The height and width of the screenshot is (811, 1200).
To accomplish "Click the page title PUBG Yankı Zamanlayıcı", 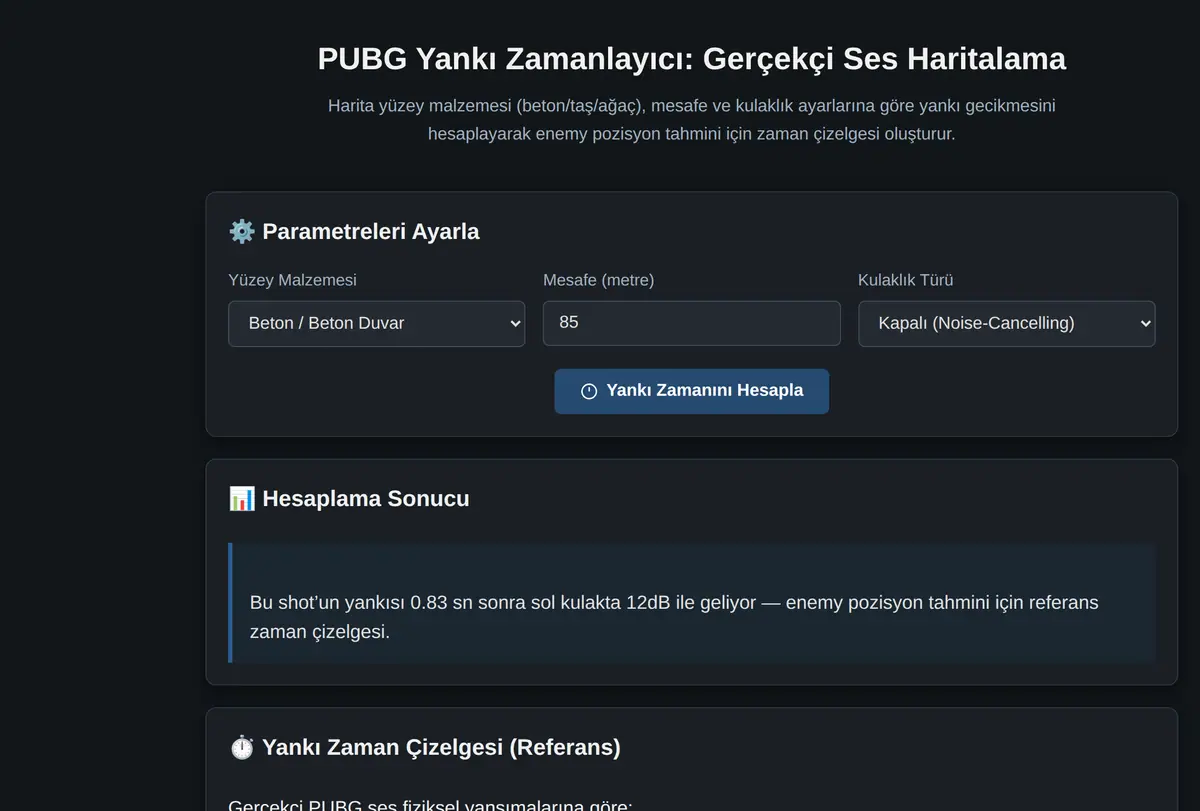I will 691,59.
